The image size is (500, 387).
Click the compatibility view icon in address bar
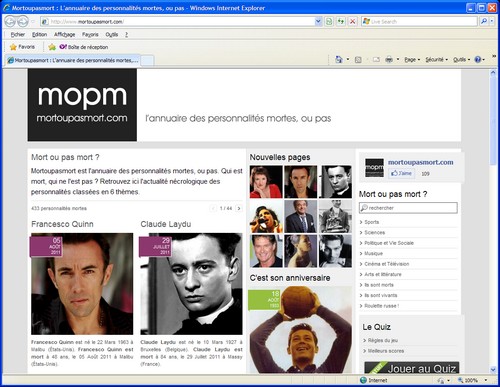(x=329, y=22)
